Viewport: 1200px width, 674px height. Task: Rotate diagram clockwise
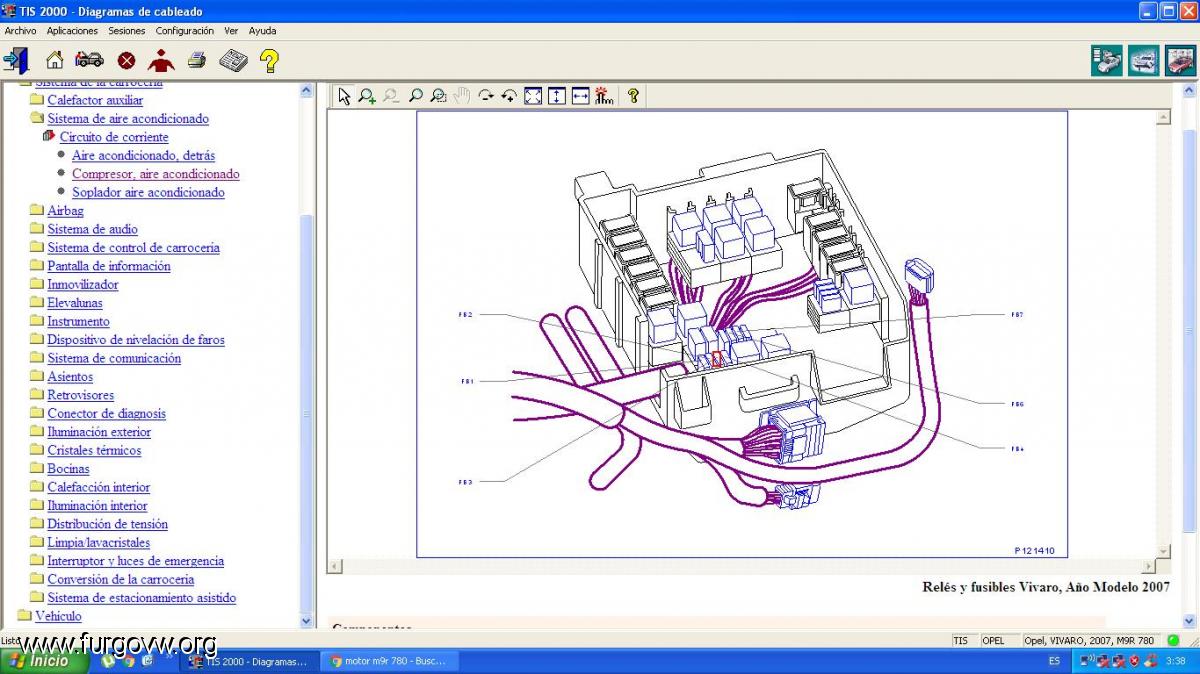pos(486,96)
